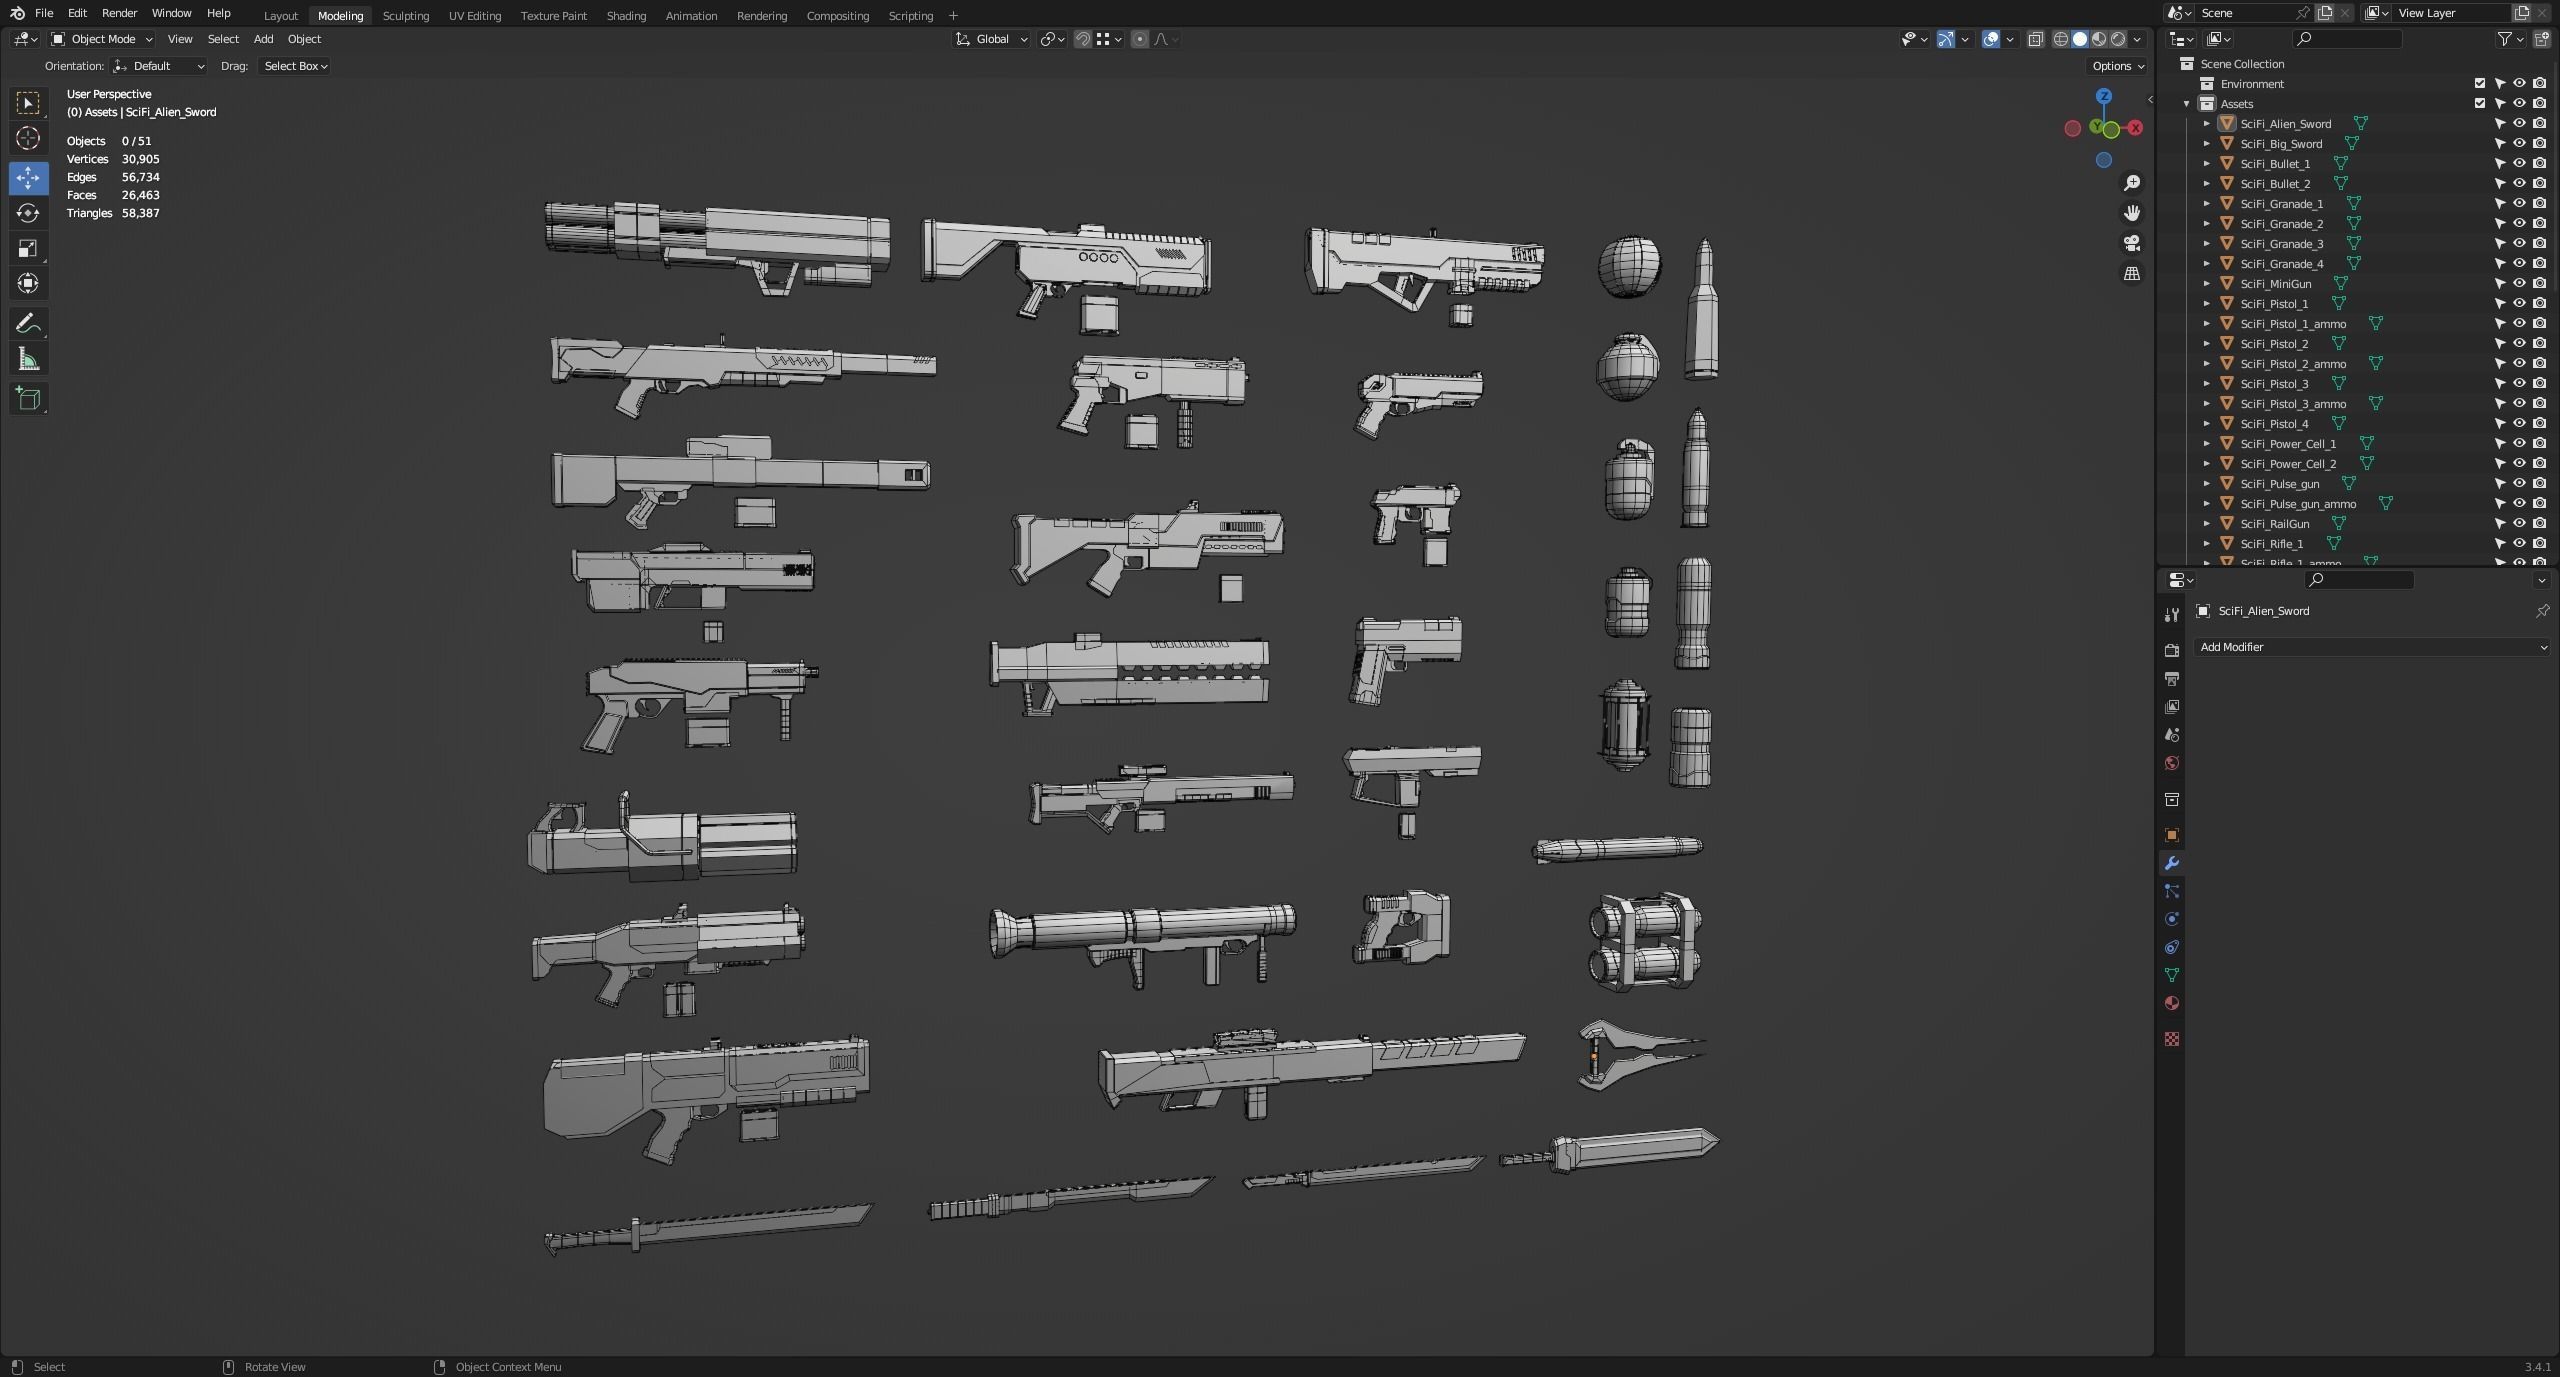Open the Add Modifier dropdown
Viewport: 2560px width, 1377px height.
2372,647
